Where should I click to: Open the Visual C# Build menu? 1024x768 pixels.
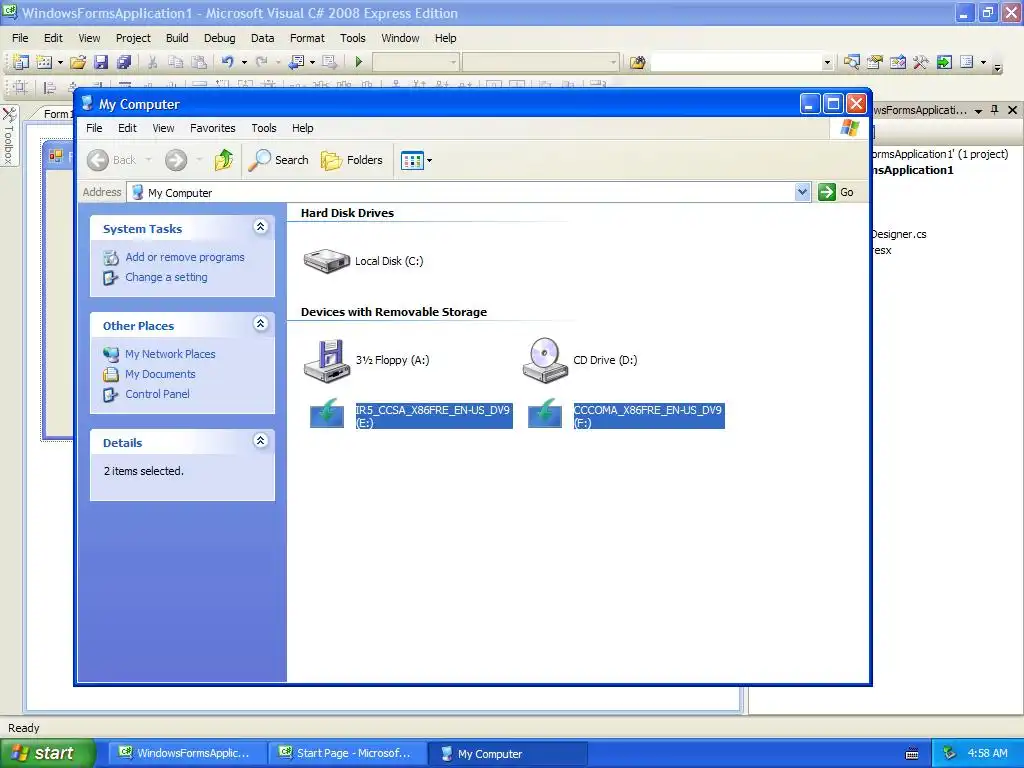tap(177, 38)
